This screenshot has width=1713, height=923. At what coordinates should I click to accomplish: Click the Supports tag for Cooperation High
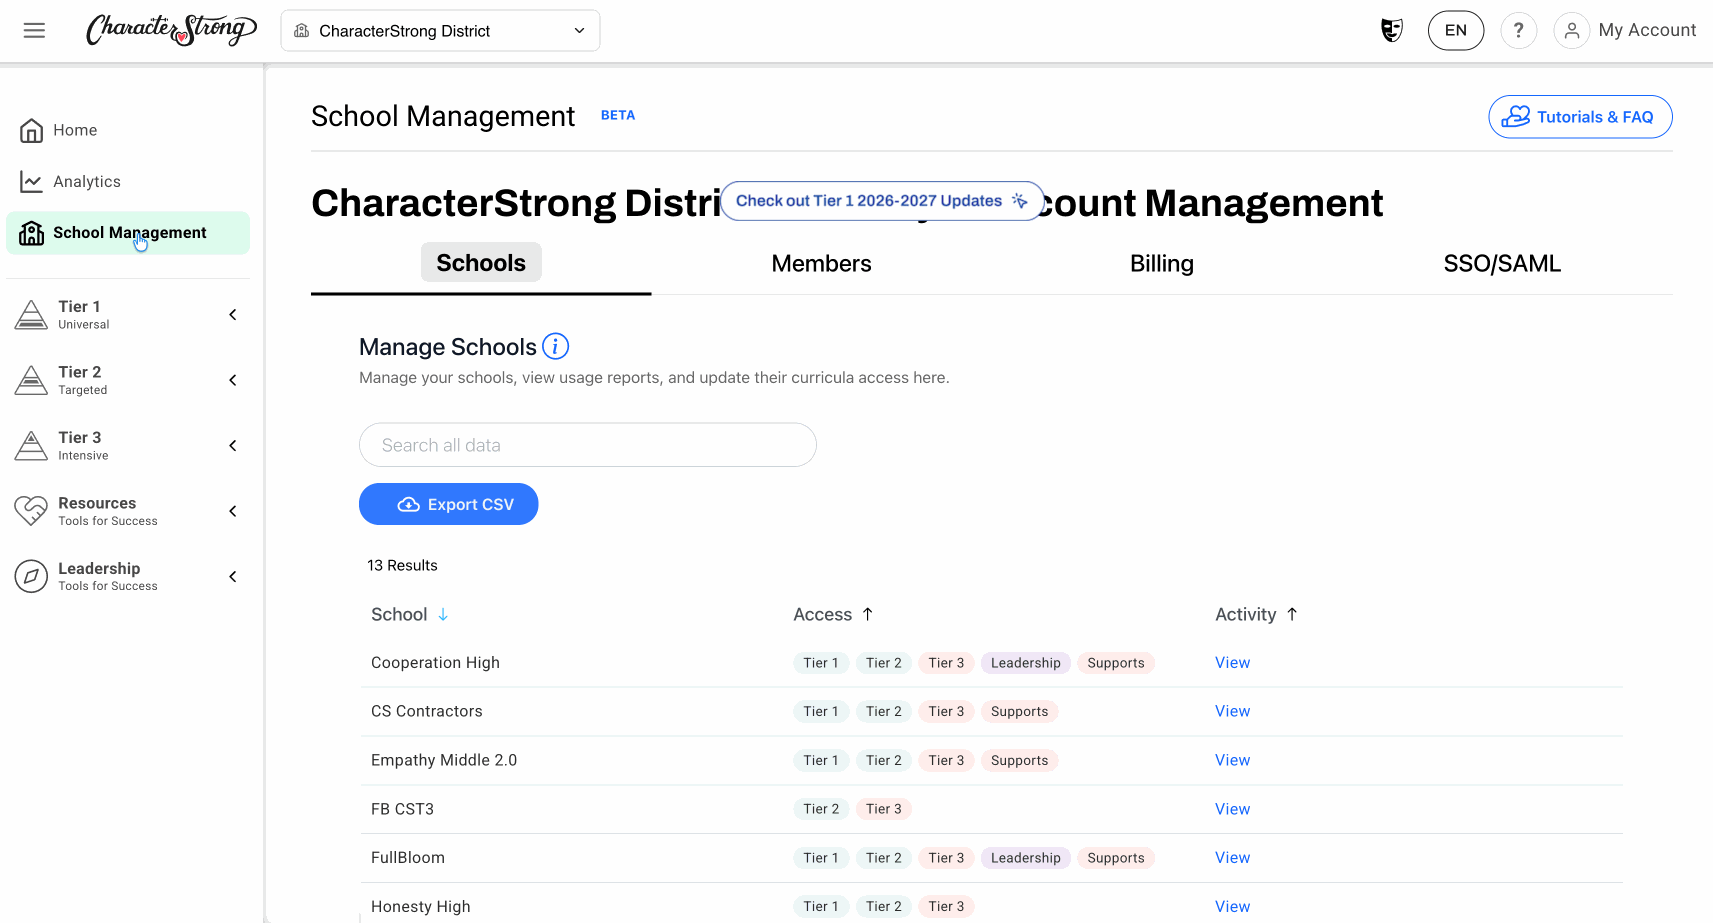[1115, 663]
